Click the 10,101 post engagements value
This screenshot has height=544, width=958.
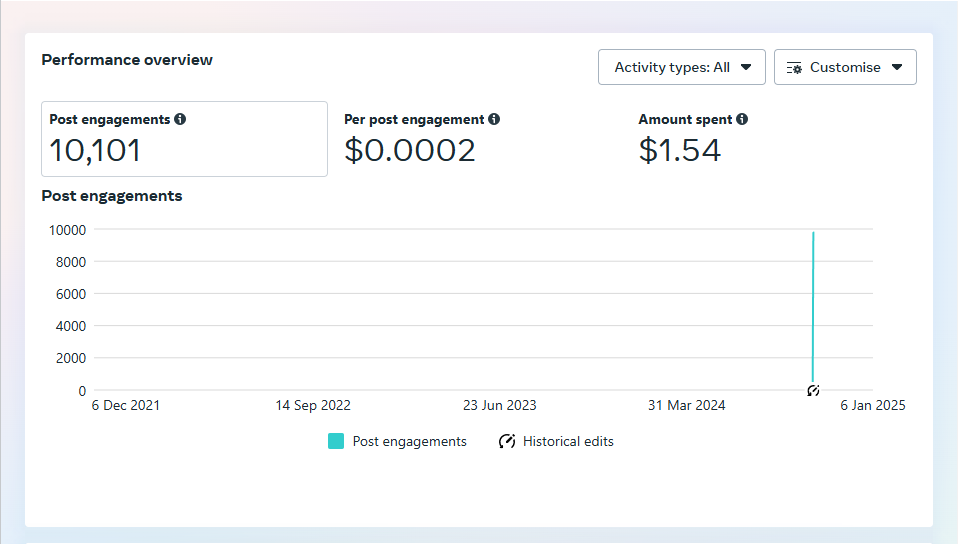pos(96,150)
